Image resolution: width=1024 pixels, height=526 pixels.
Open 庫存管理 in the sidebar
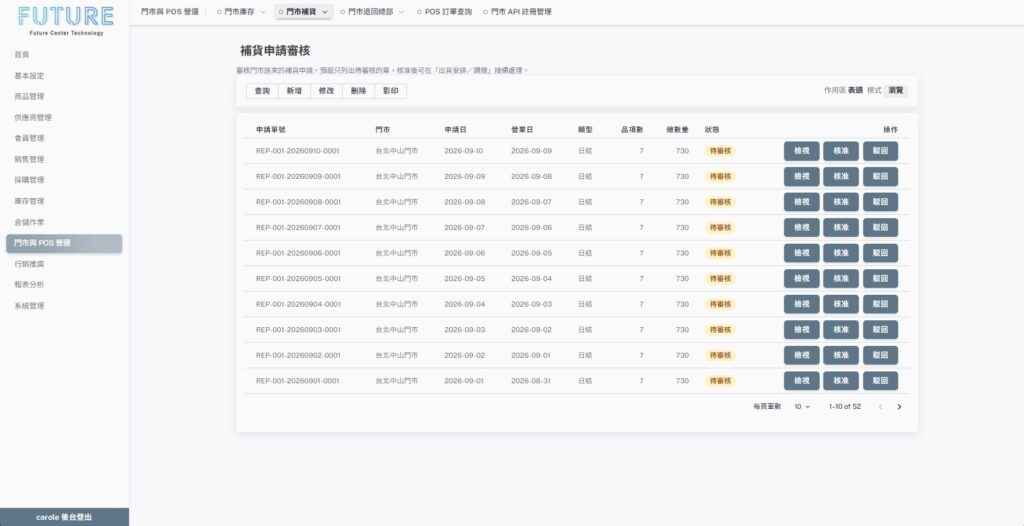pos(64,201)
